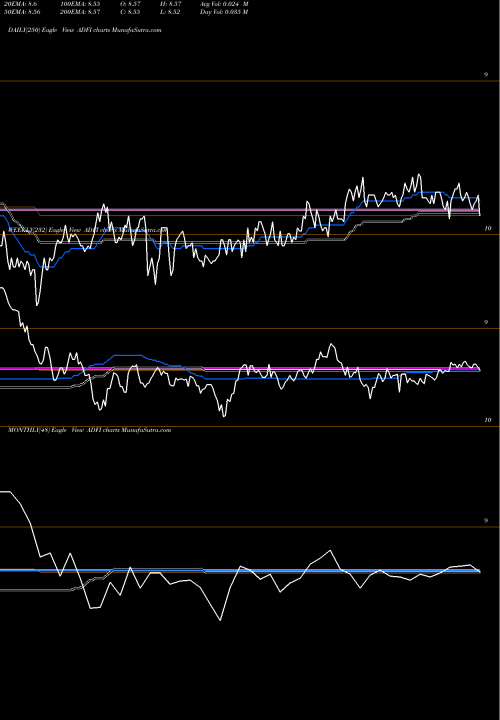The width and height of the screenshot is (500, 720).
Task: Click the MONTHLY(48) Eagle View chart title
Action: [x=90, y=430]
